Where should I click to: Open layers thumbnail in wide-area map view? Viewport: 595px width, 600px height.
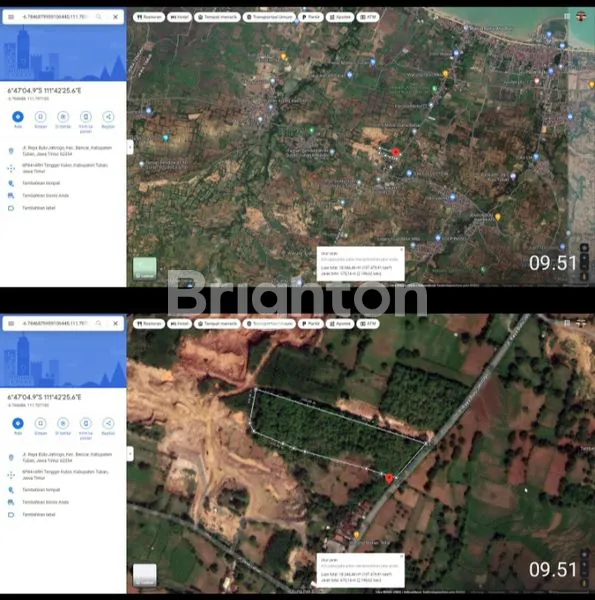[x=145, y=268]
